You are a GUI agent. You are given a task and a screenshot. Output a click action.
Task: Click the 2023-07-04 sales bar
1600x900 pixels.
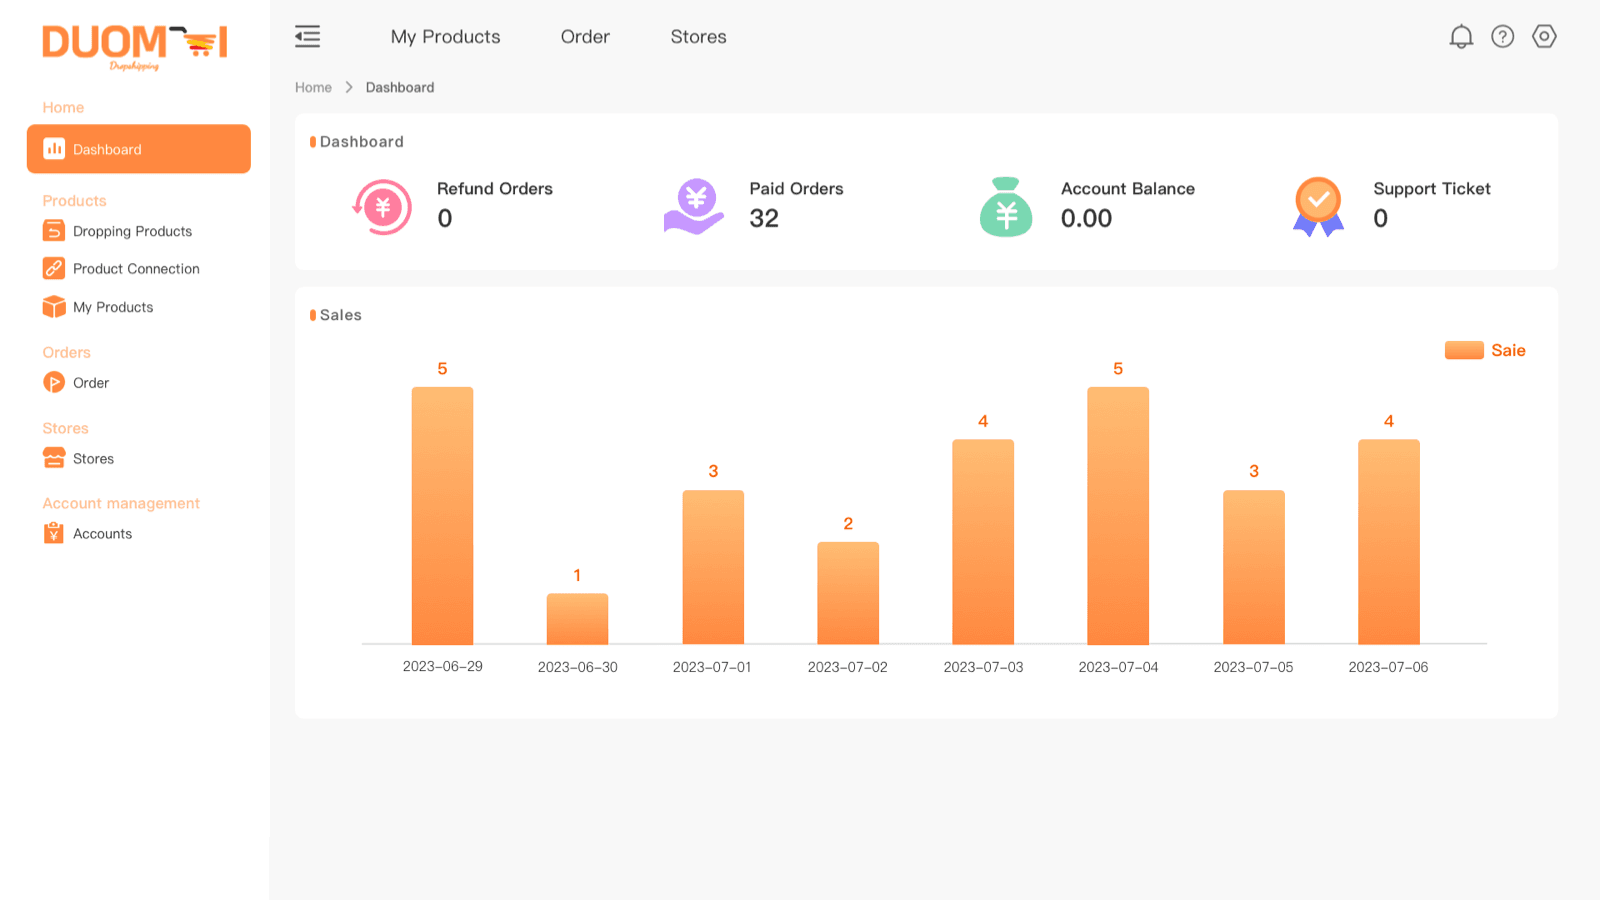[x=1118, y=515]
